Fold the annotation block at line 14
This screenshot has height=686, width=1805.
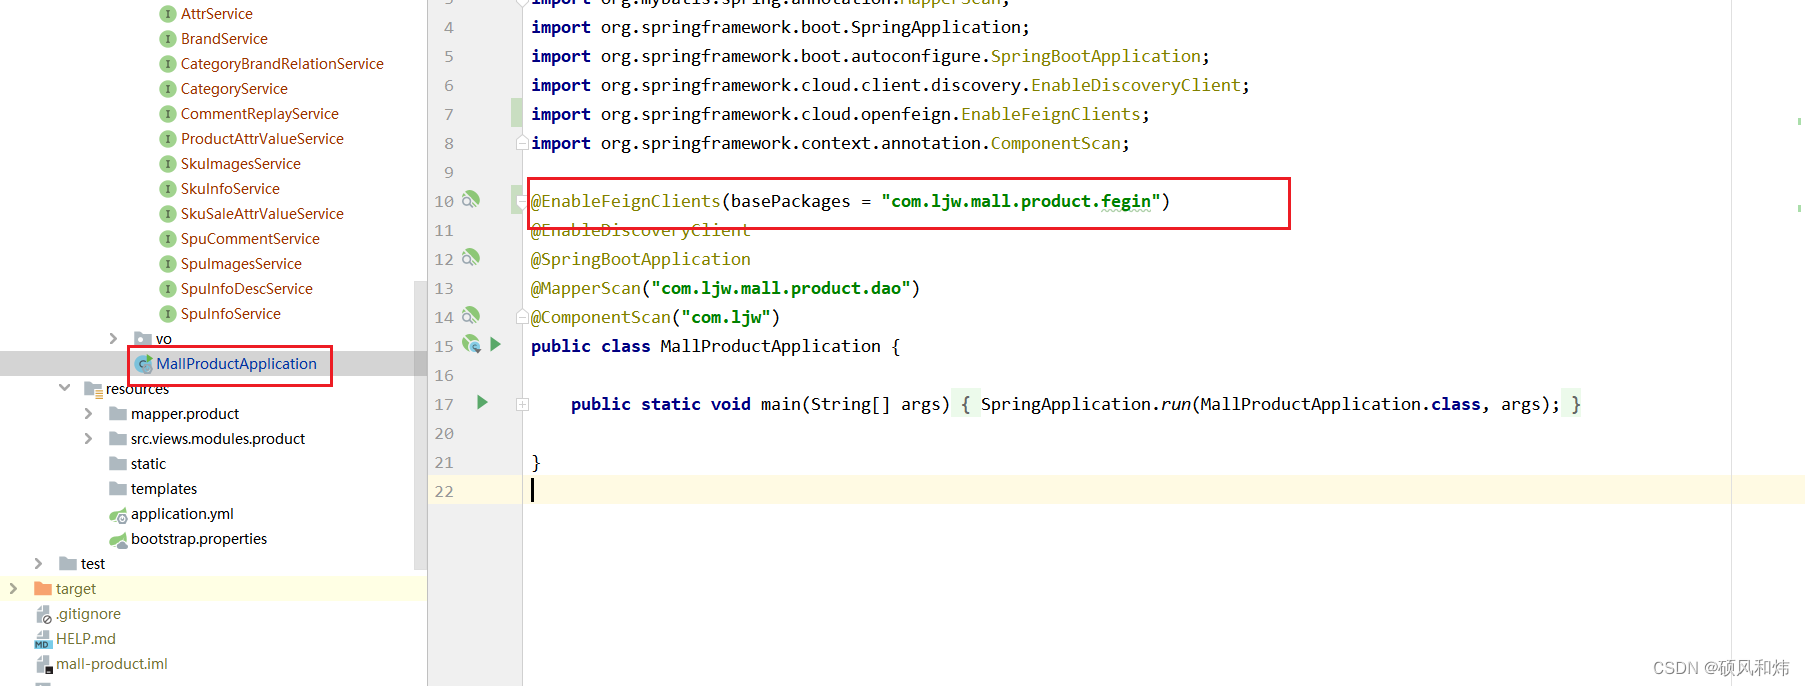point(522,317)
